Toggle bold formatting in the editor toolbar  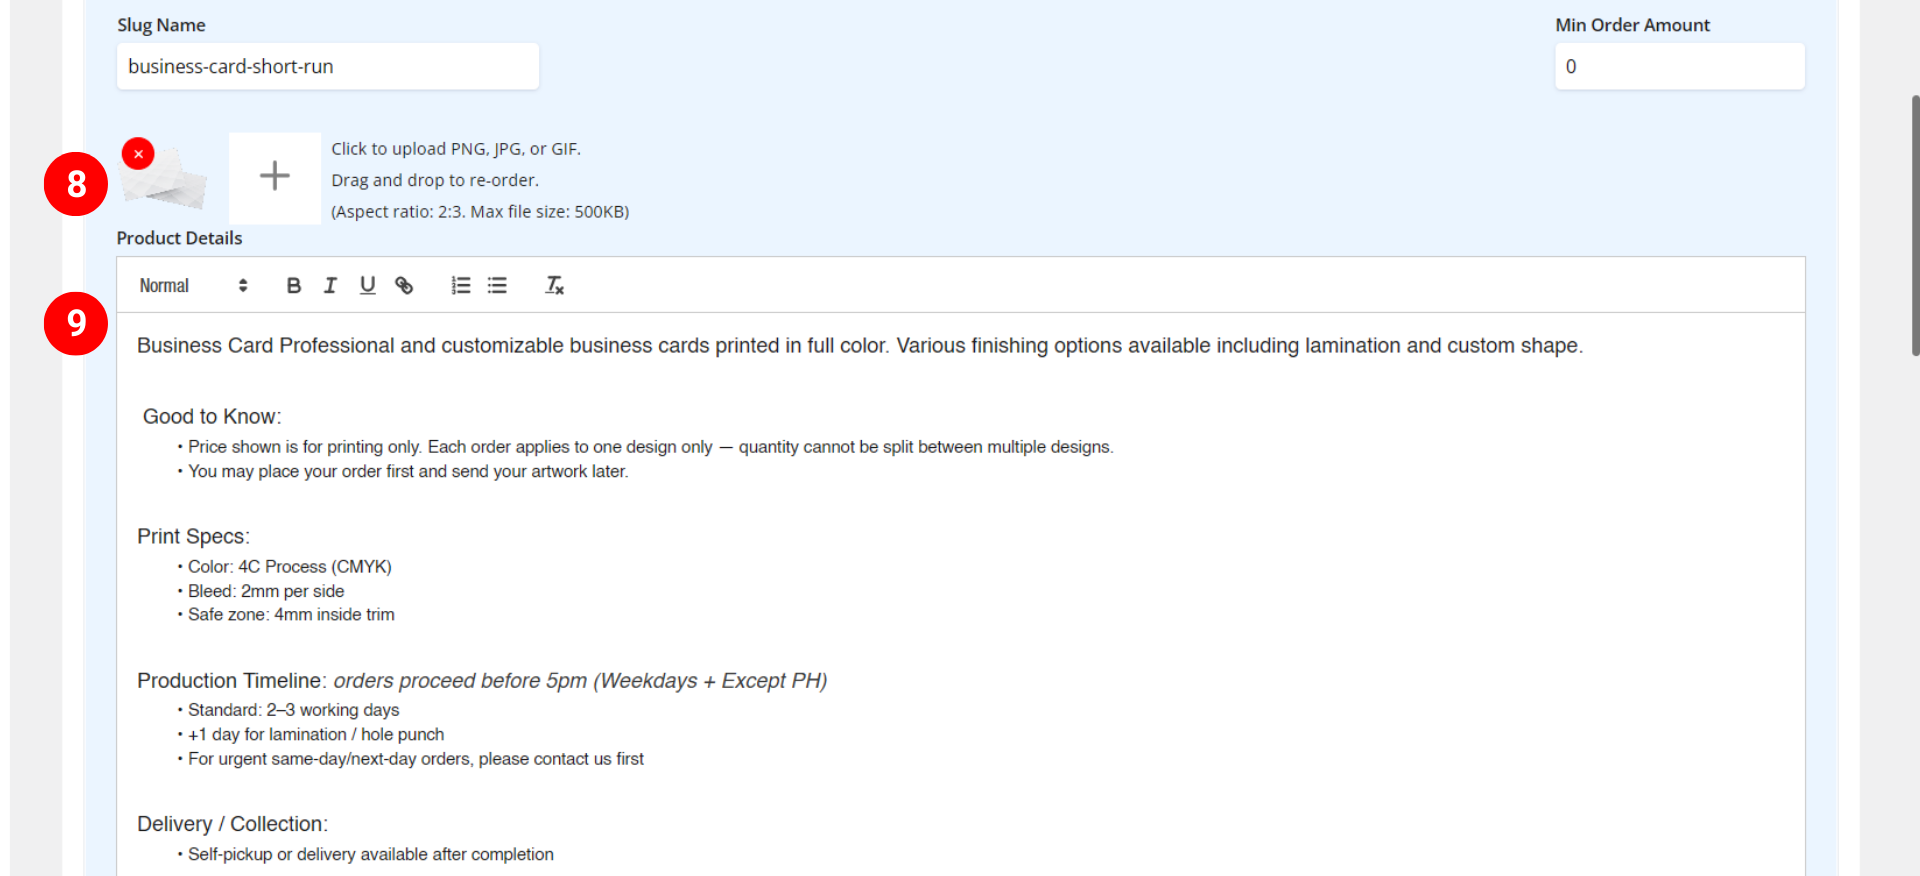293,286
